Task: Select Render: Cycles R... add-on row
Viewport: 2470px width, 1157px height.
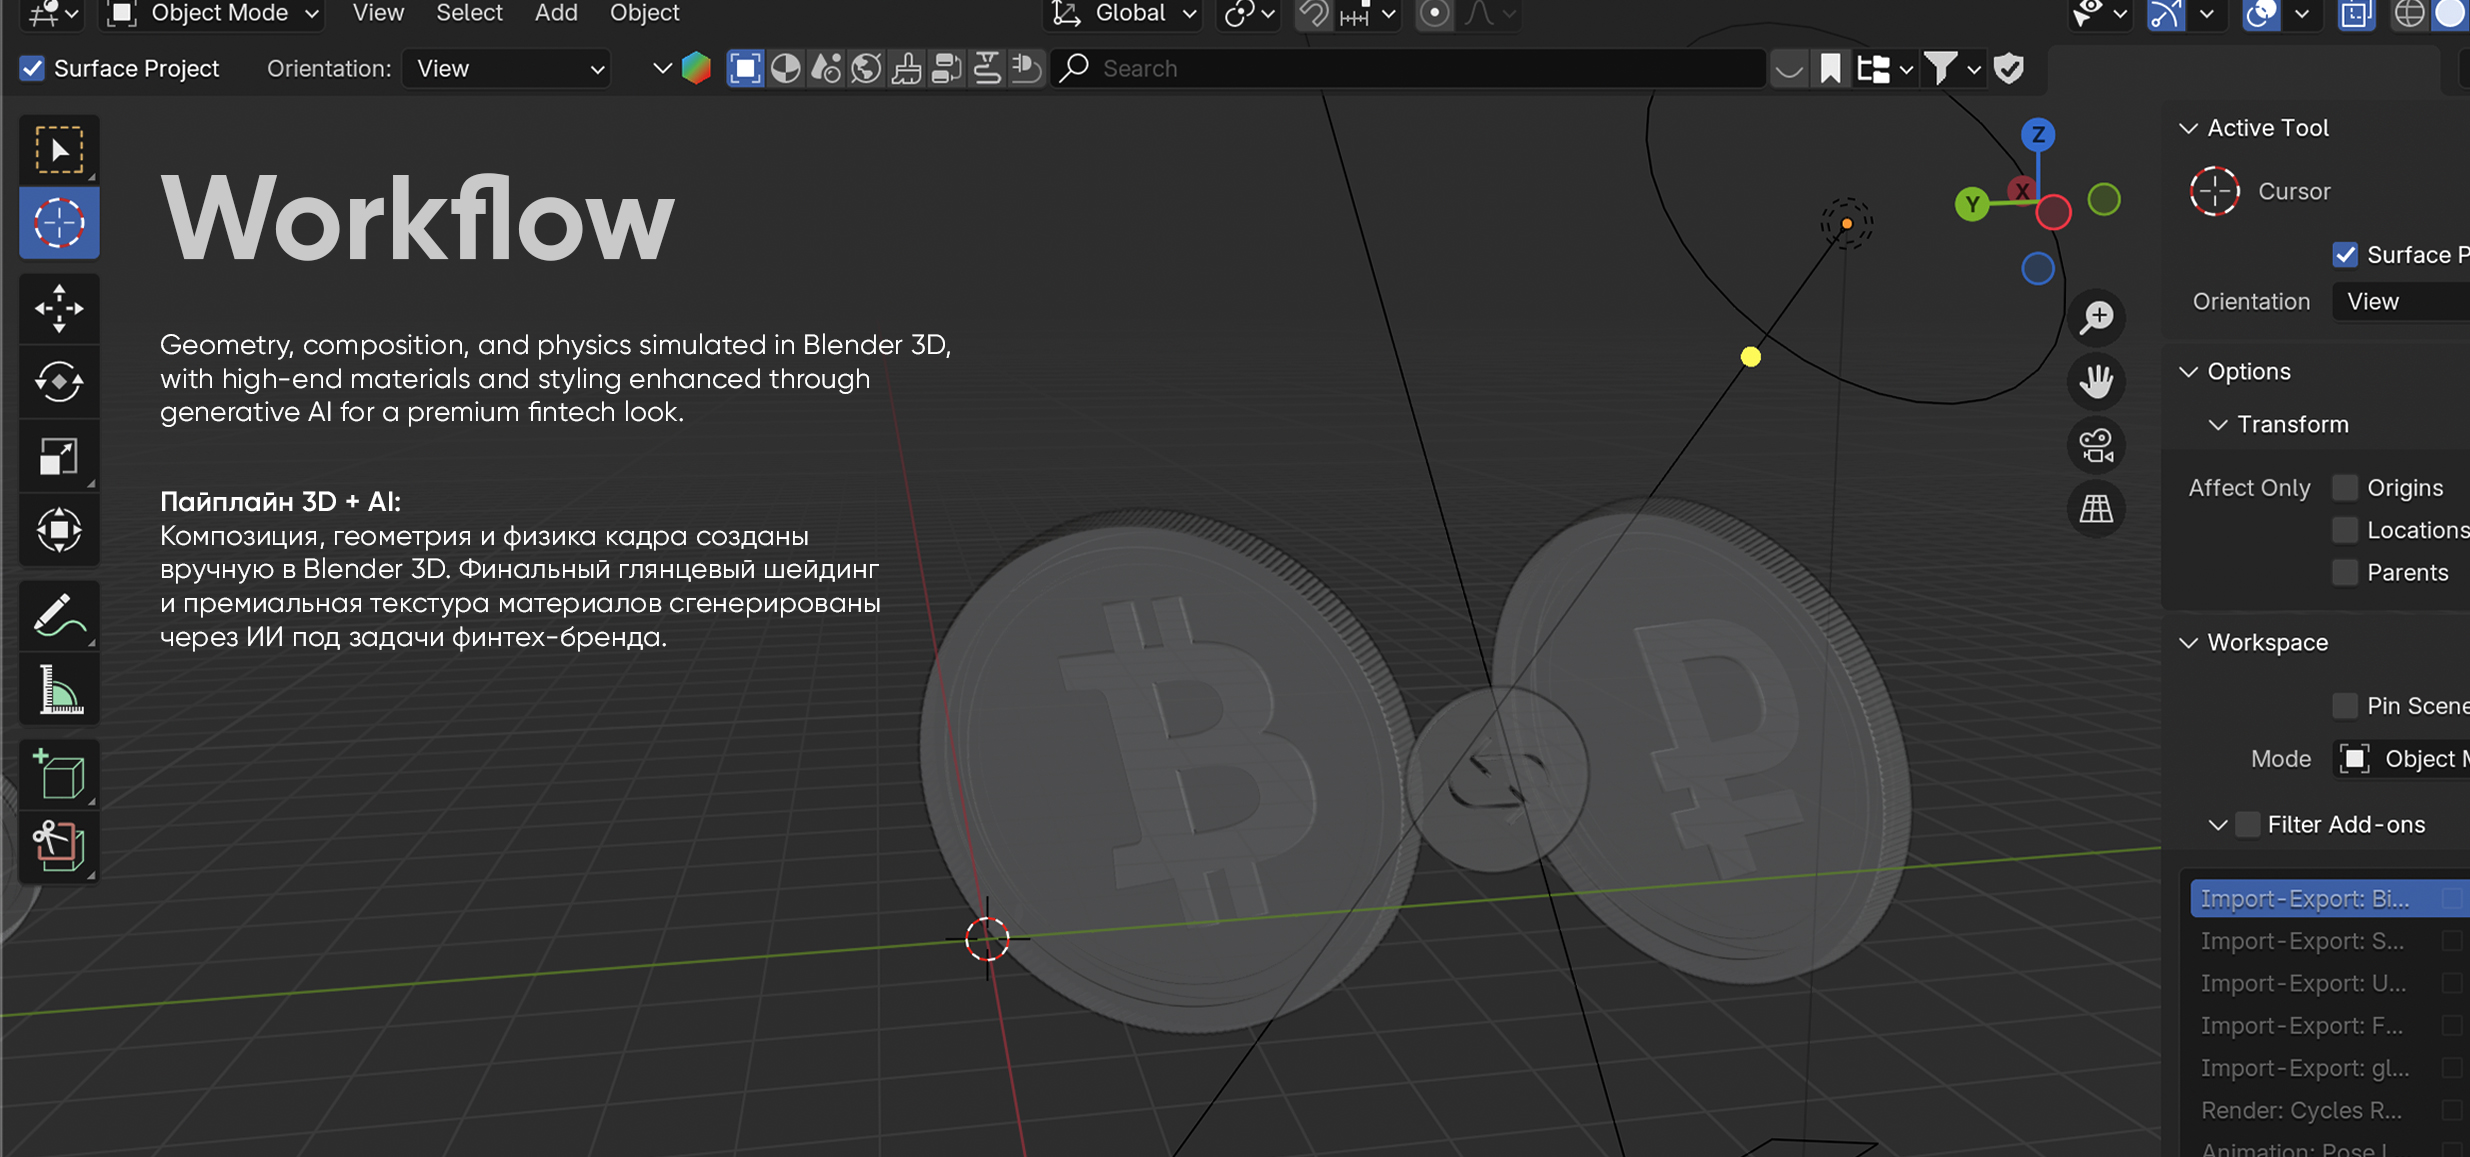Action: point(2330,1111)
